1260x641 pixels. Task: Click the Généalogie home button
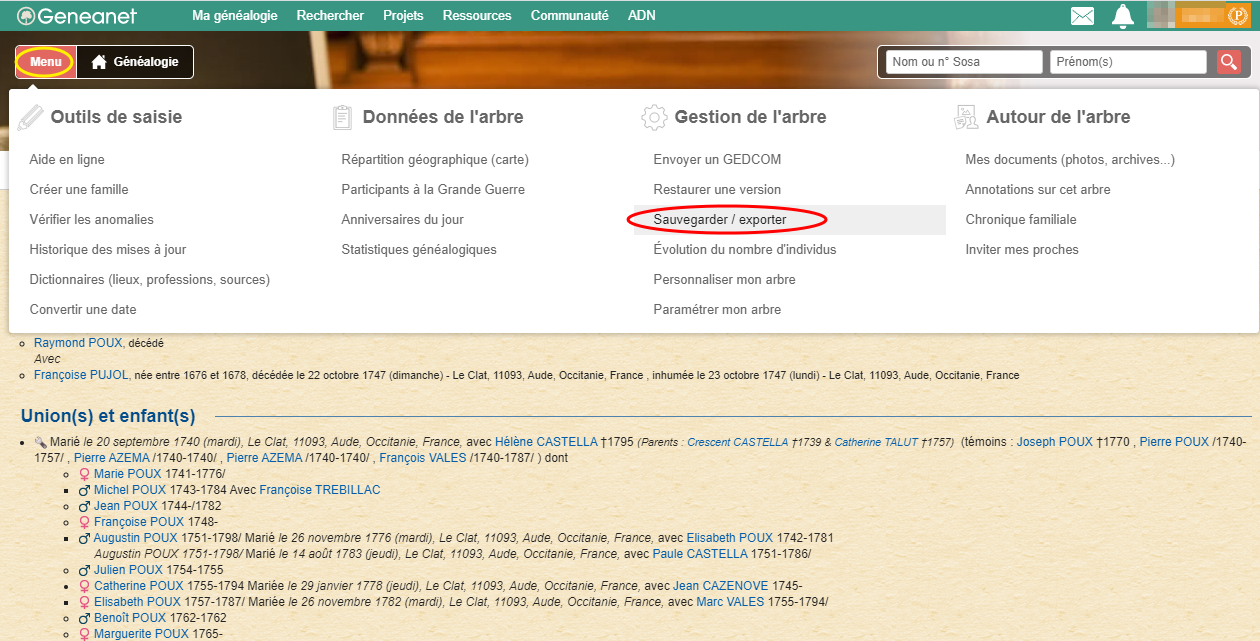coord(135,62)
